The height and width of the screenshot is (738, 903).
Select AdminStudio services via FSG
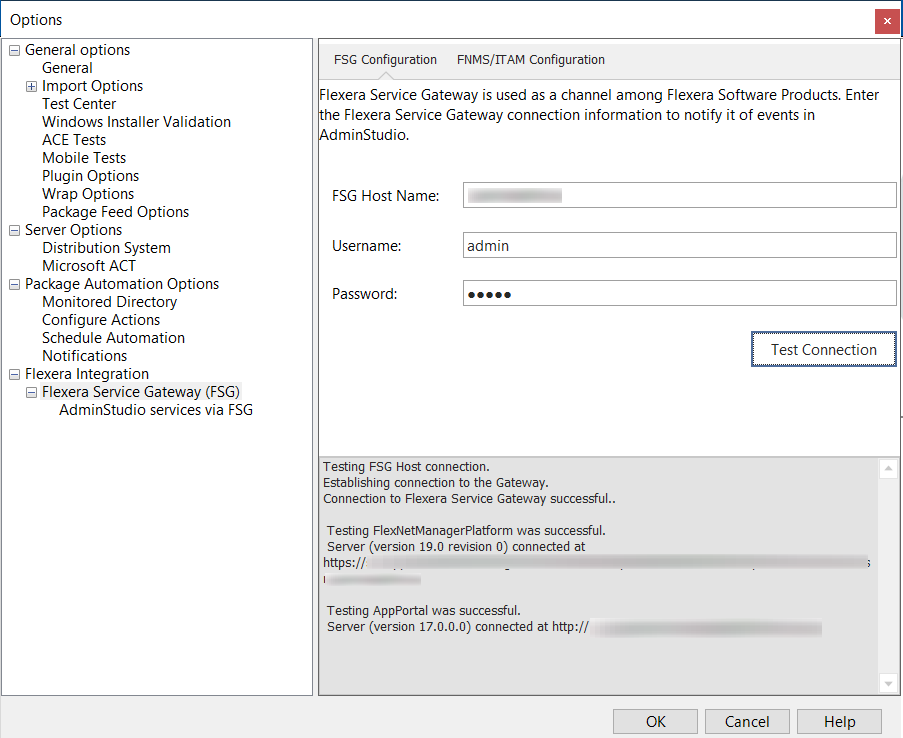coord(156,410)
